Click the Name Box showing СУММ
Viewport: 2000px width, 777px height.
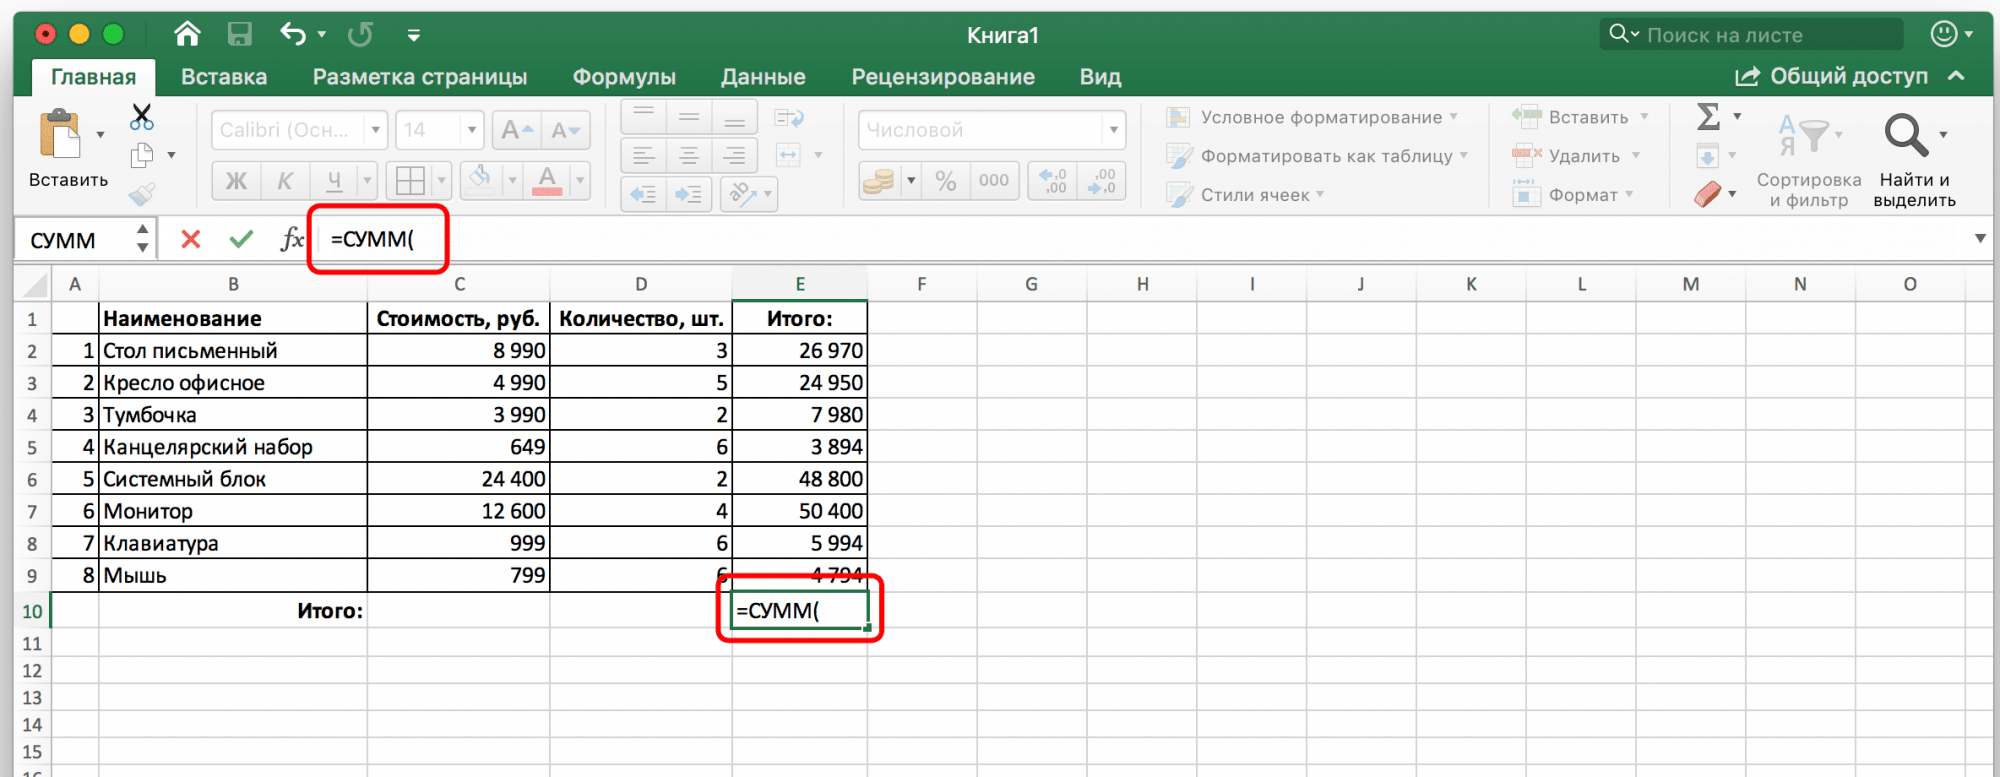click(x=75, y=240)
